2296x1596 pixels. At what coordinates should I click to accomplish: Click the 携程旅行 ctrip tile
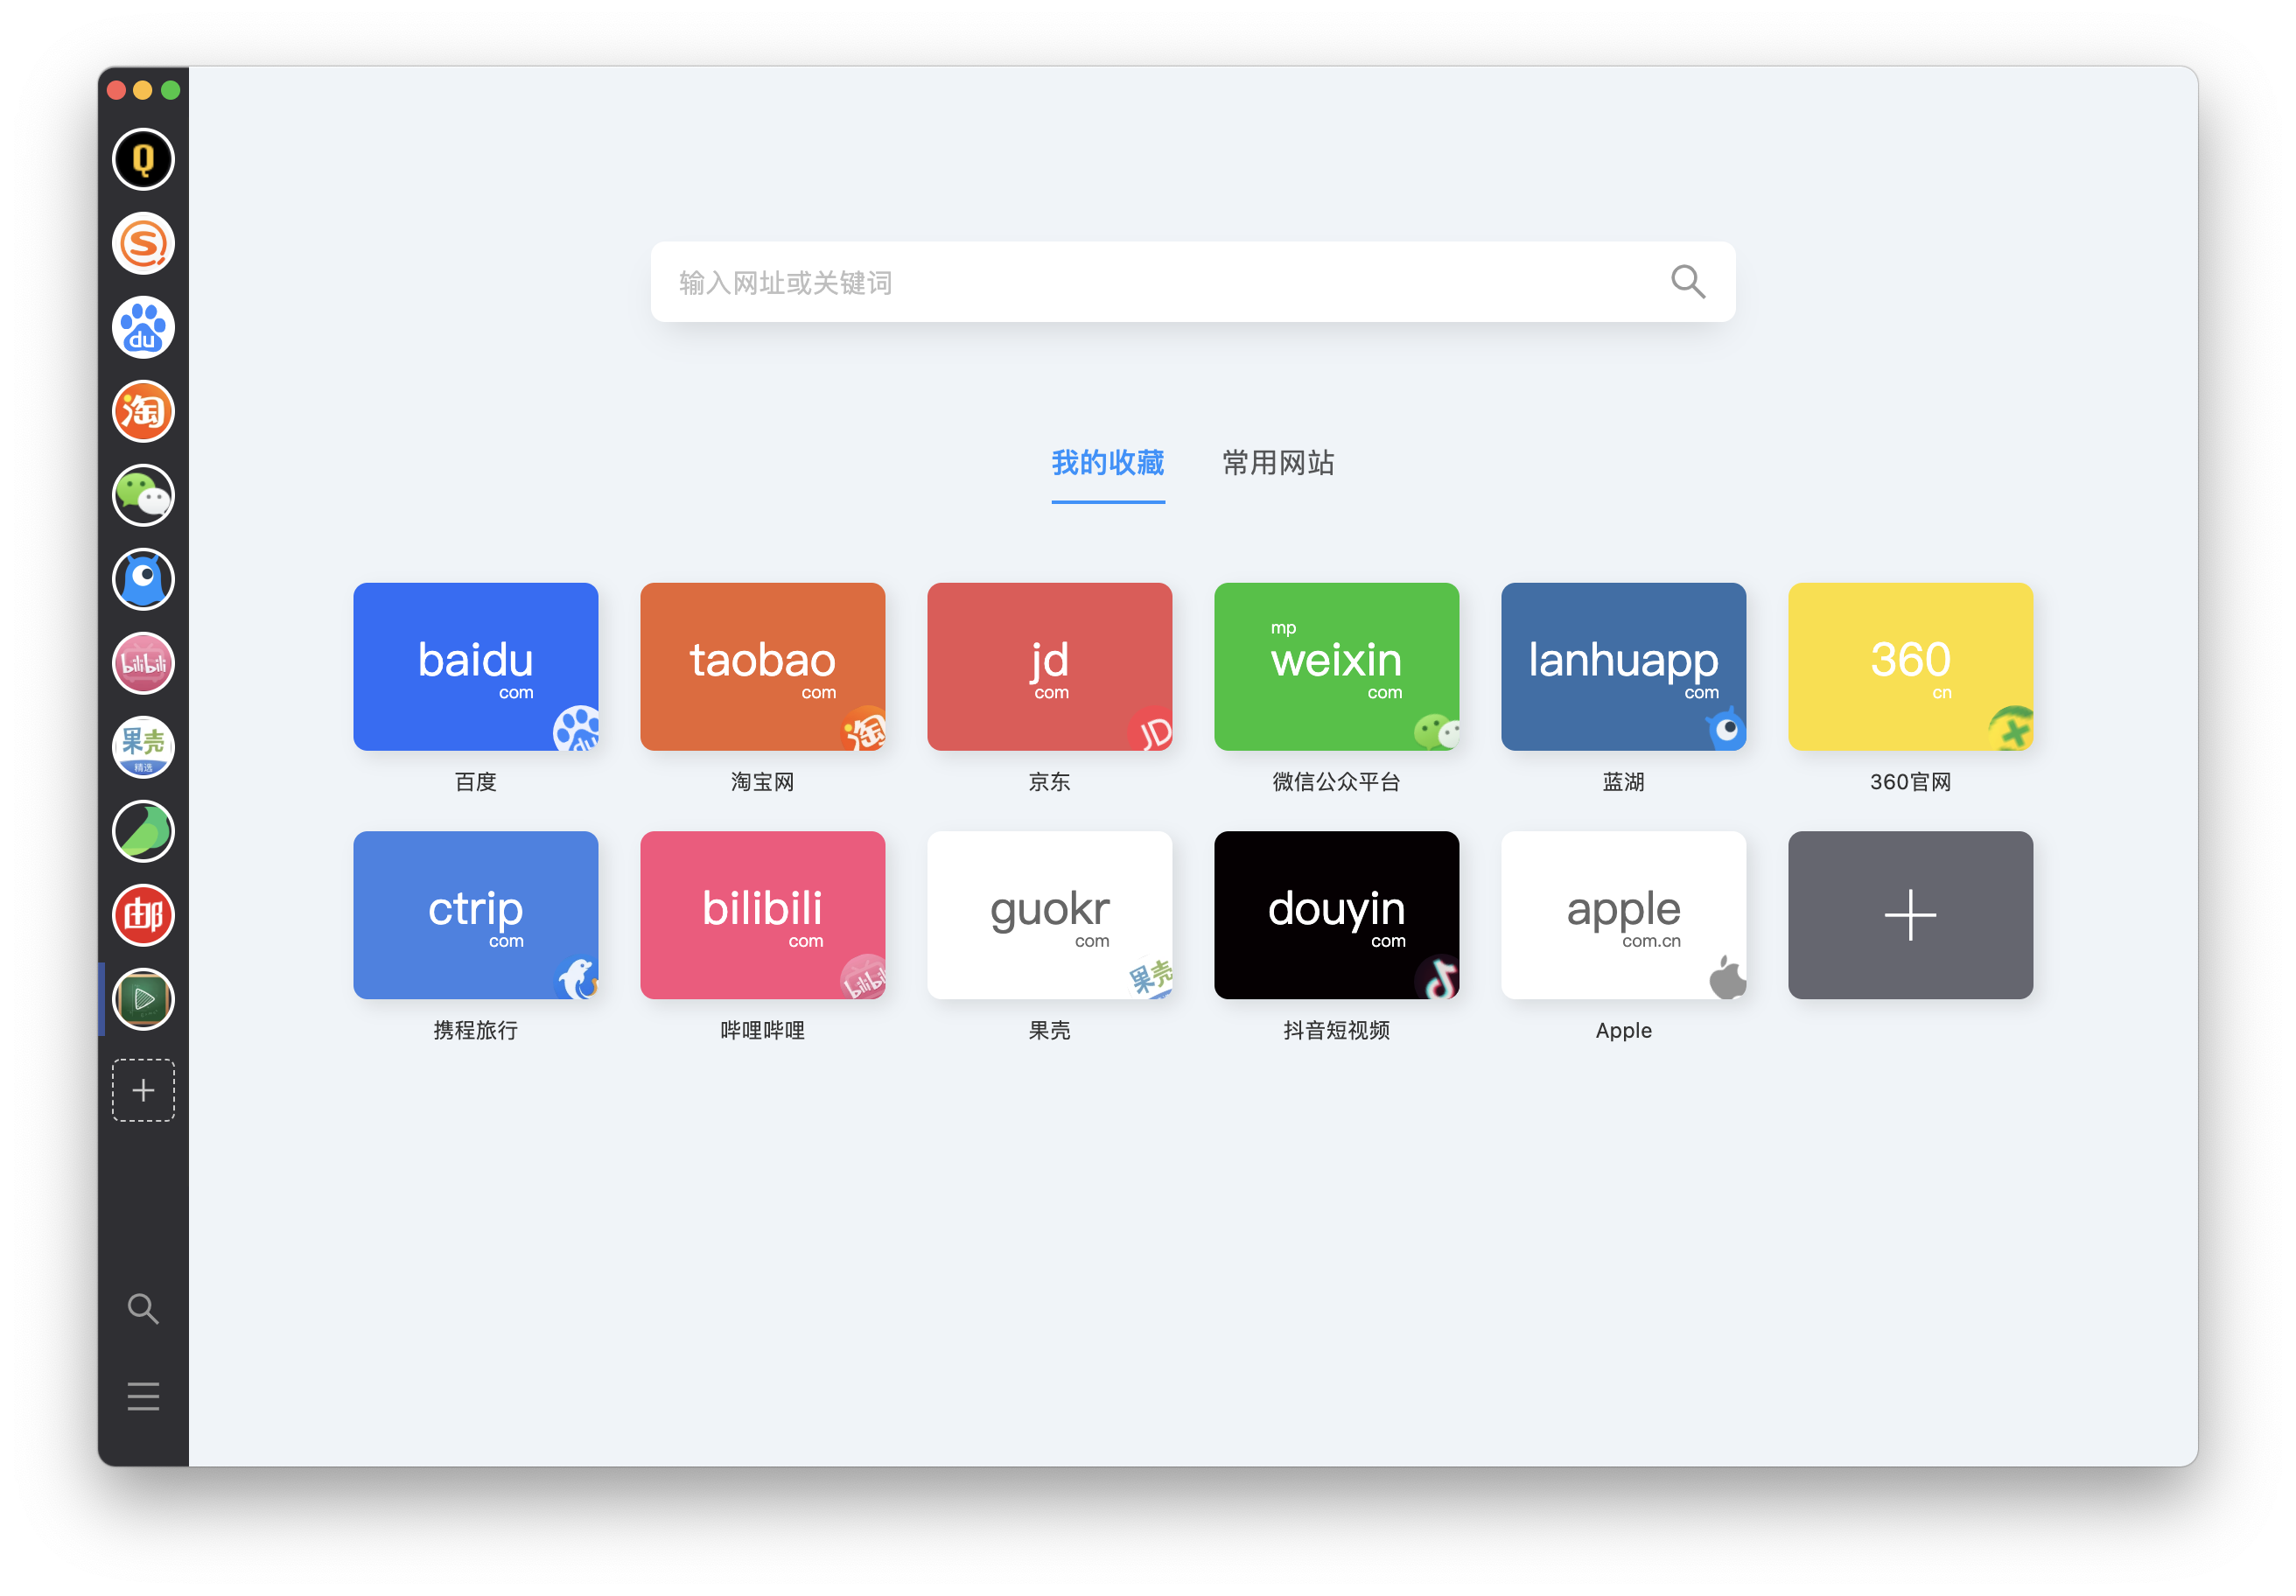pyautogui.click(x=475, y=914)
